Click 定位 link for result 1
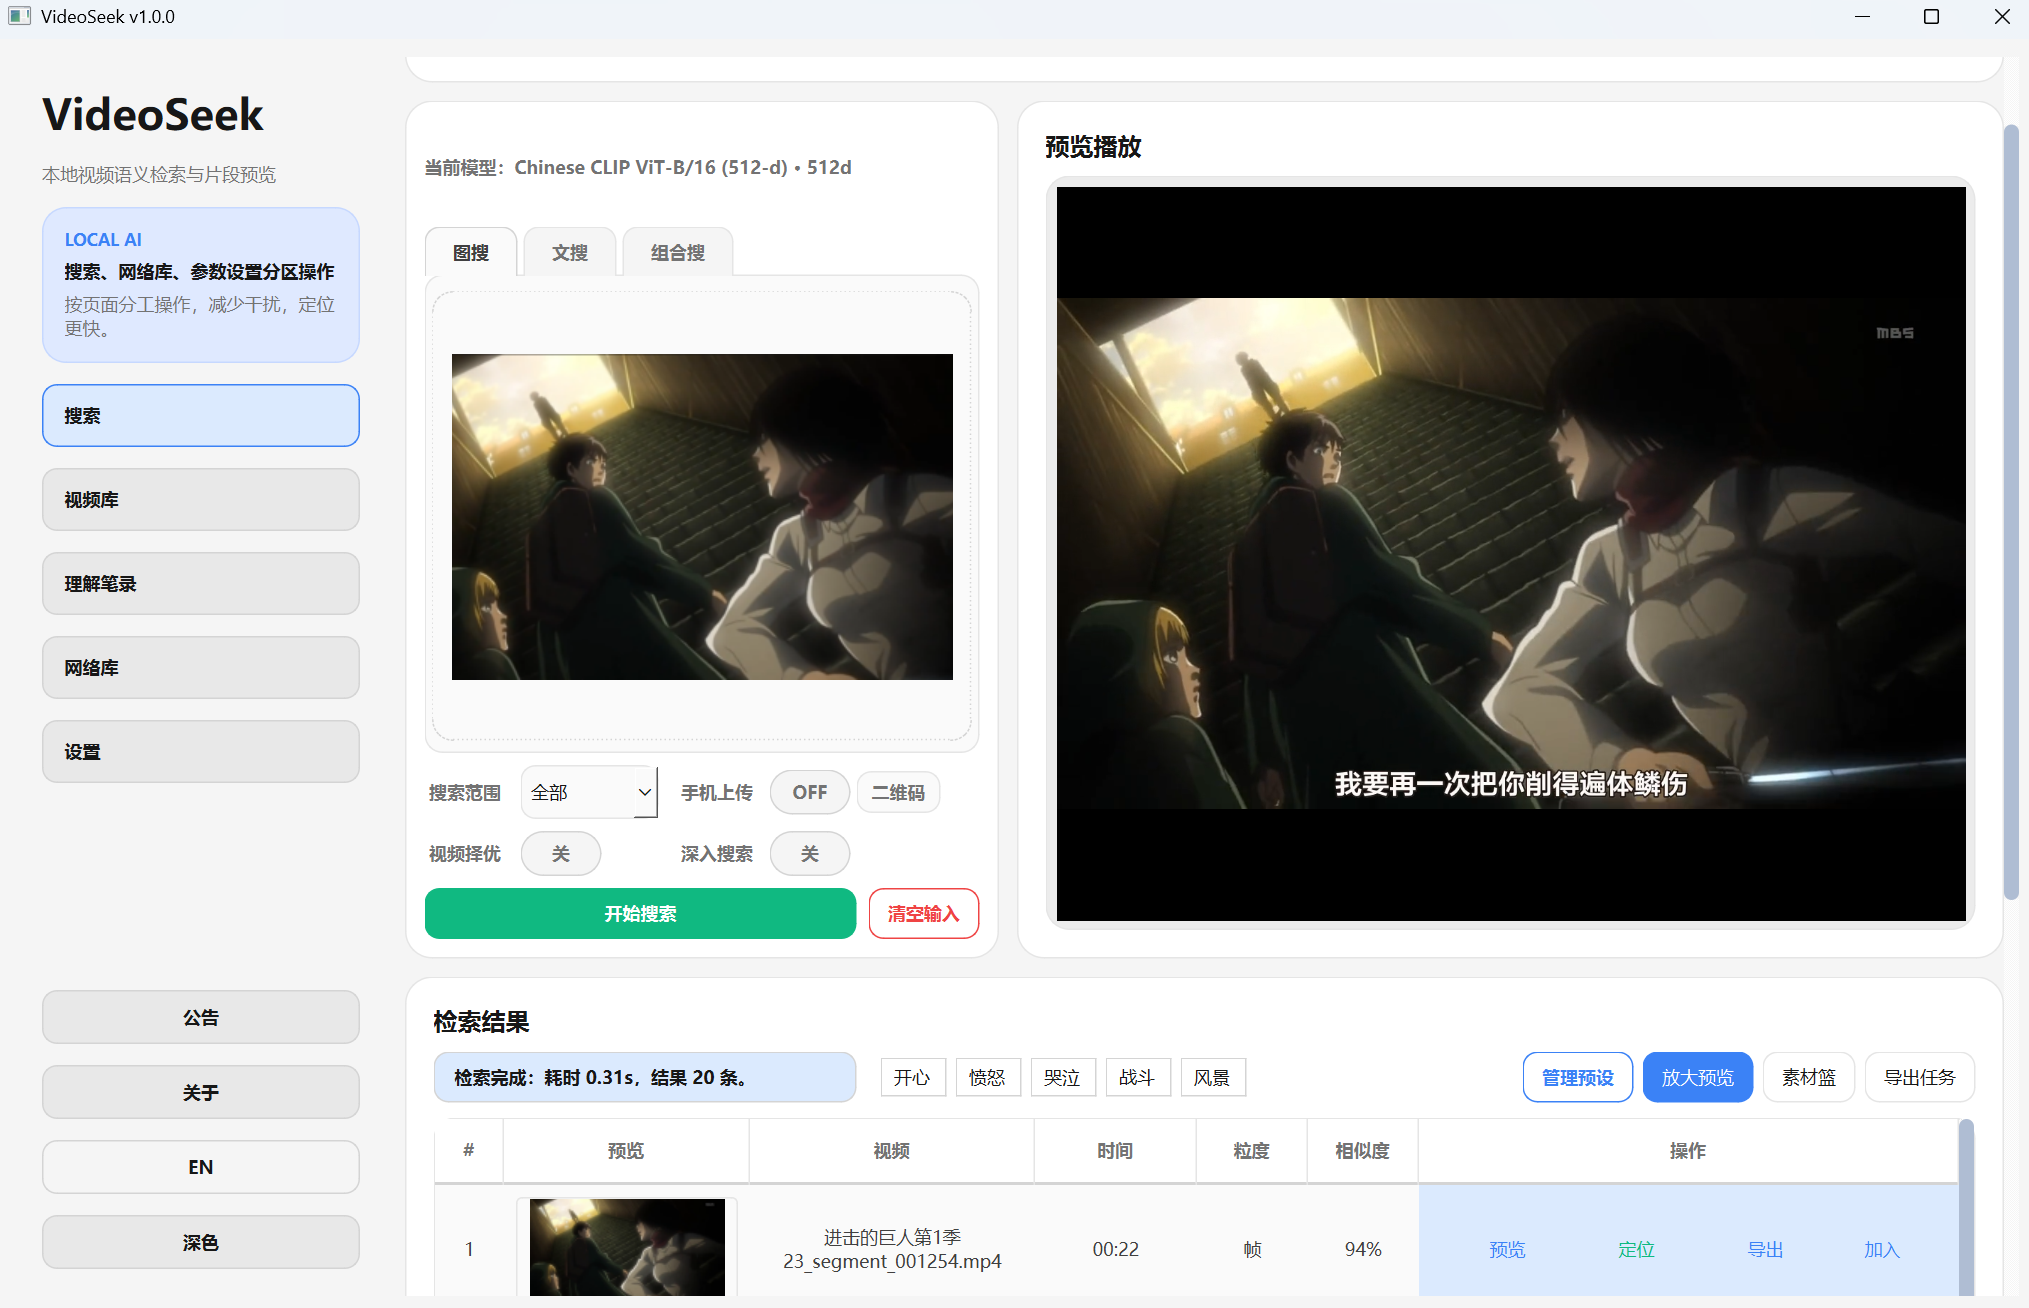The image size is (2029, 1308). [1636, 1249]
